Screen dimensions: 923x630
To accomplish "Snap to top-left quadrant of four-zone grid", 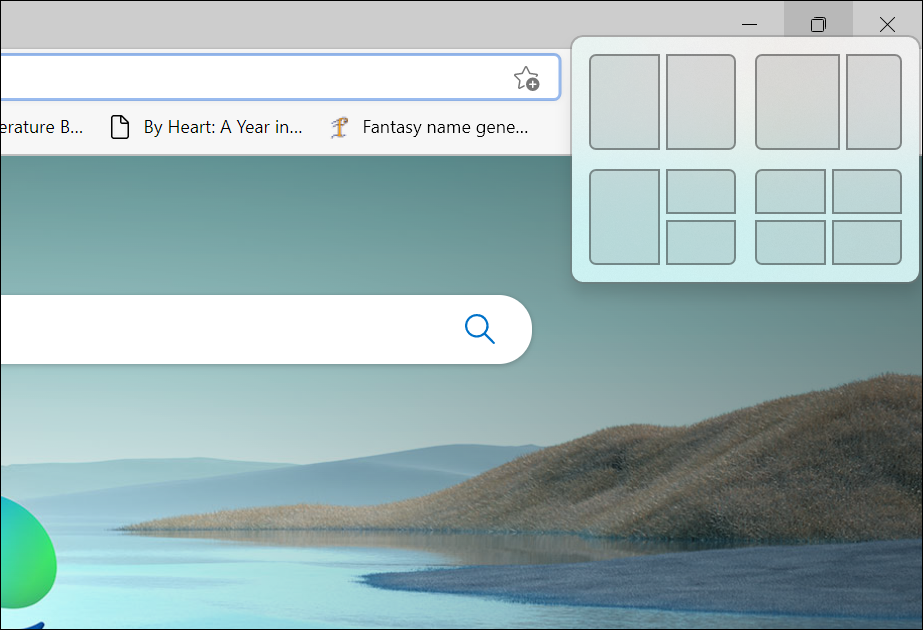I will [x=790, y=191].
